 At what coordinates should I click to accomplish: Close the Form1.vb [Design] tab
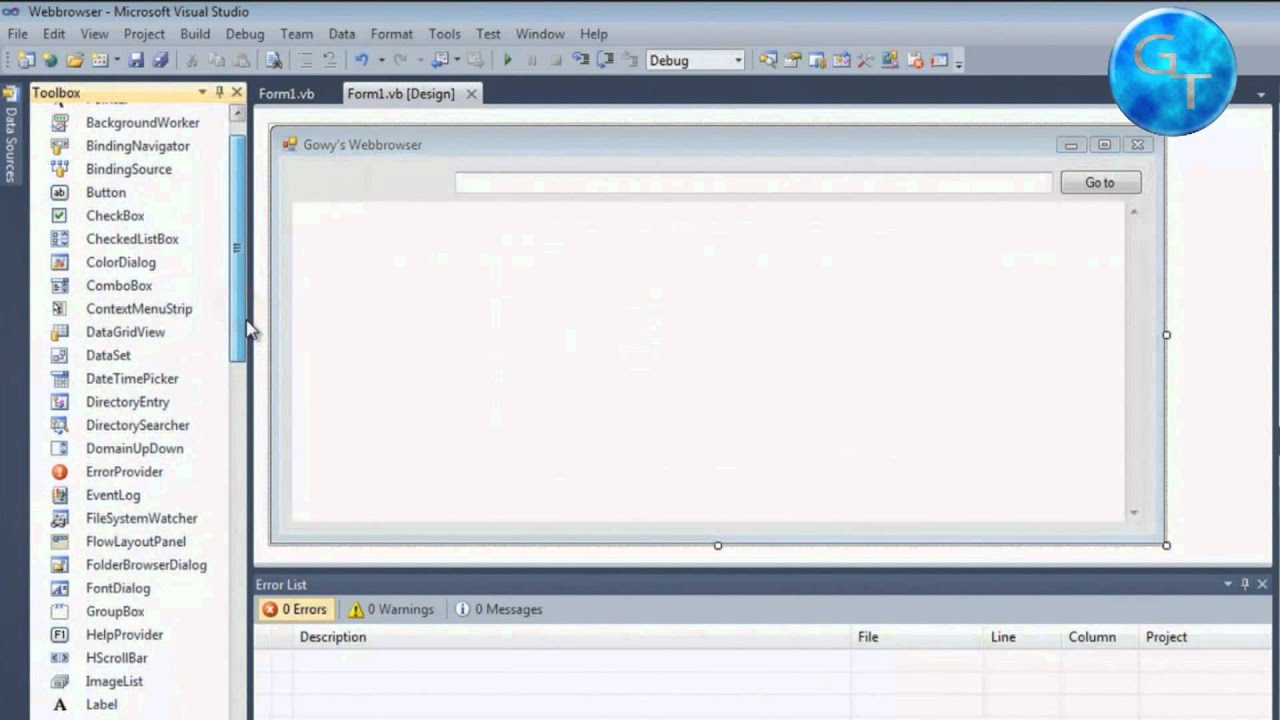click(471, 93)
